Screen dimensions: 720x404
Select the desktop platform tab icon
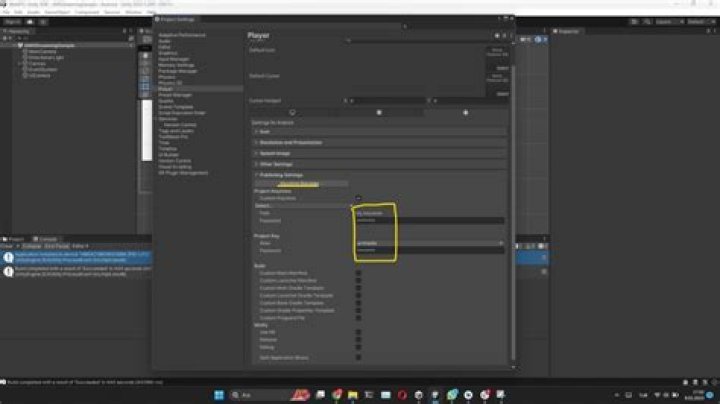tap(292, 112)
